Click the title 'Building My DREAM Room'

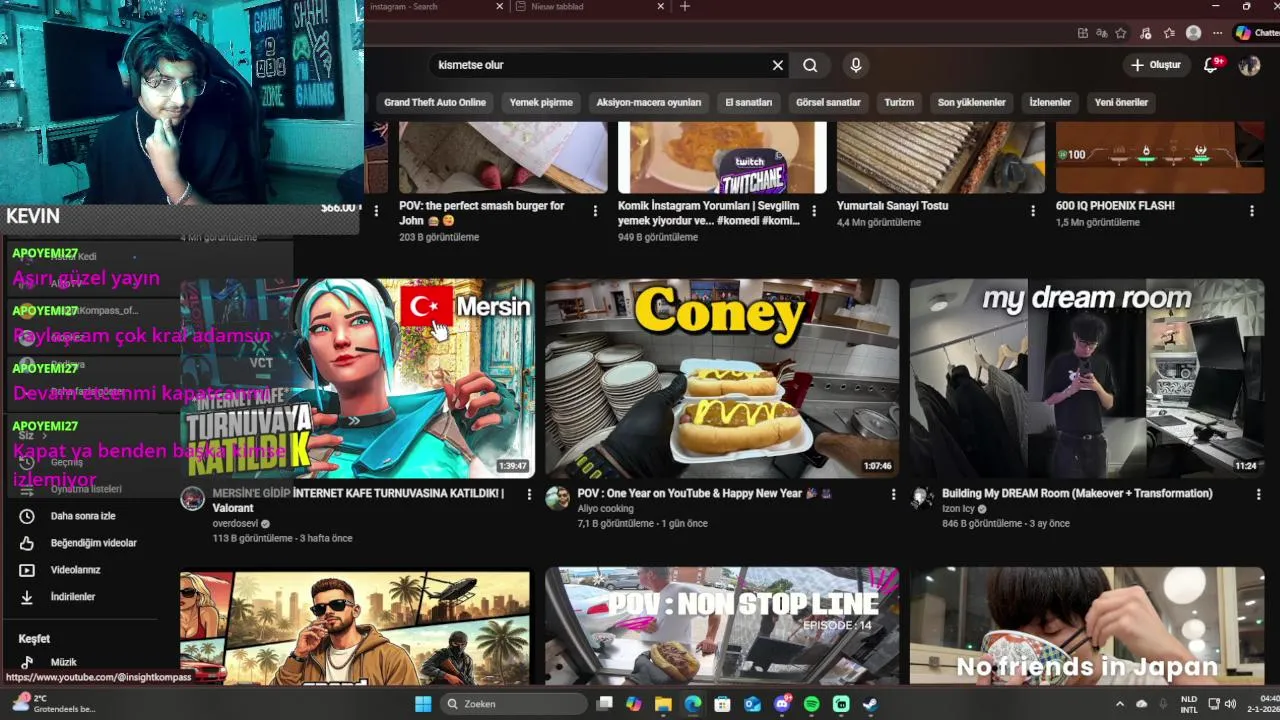tap(1077, 493)
